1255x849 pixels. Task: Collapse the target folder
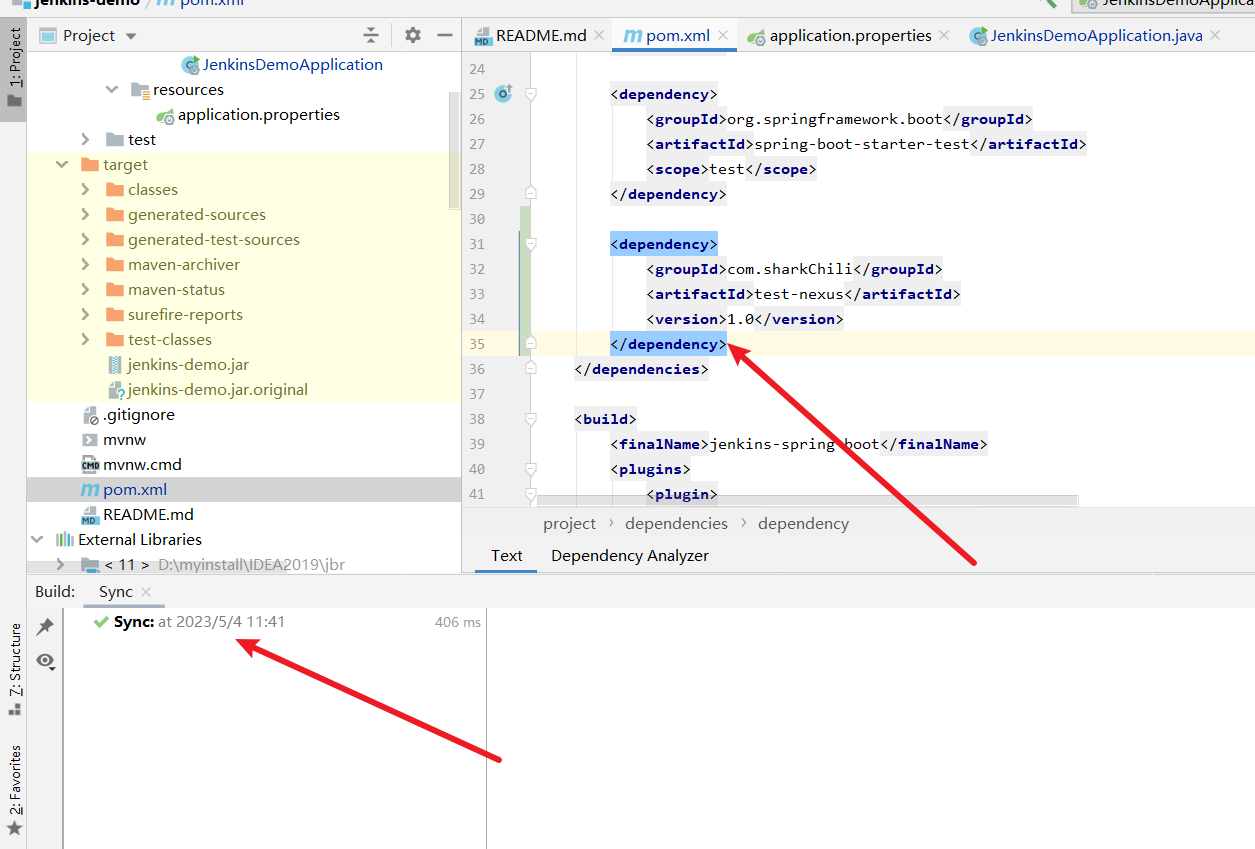[63, 165]
